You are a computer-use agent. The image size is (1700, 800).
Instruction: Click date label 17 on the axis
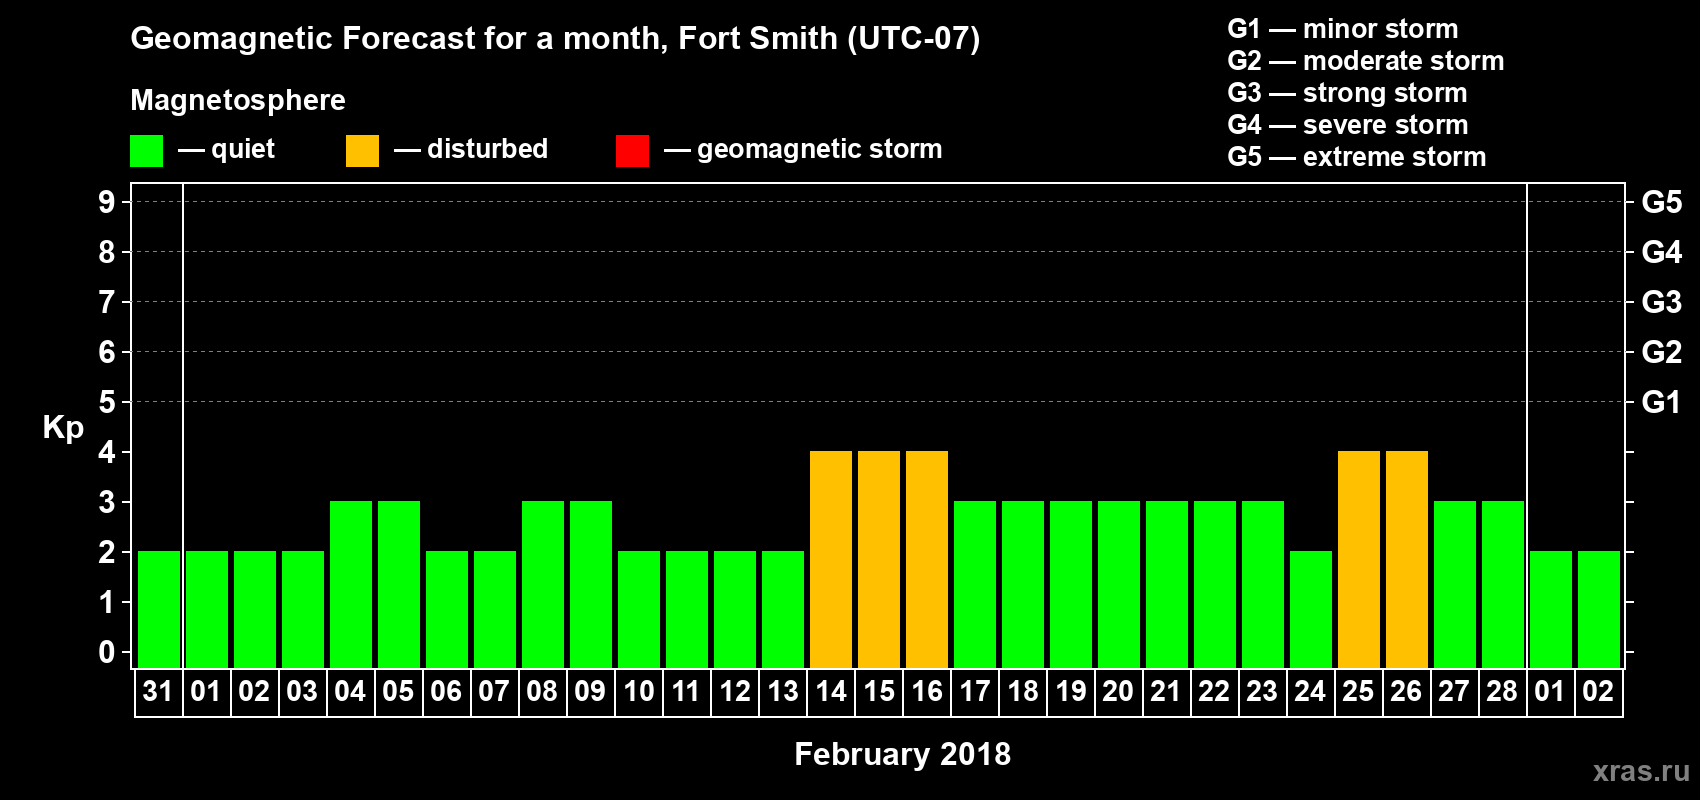[x=974, y=692]
